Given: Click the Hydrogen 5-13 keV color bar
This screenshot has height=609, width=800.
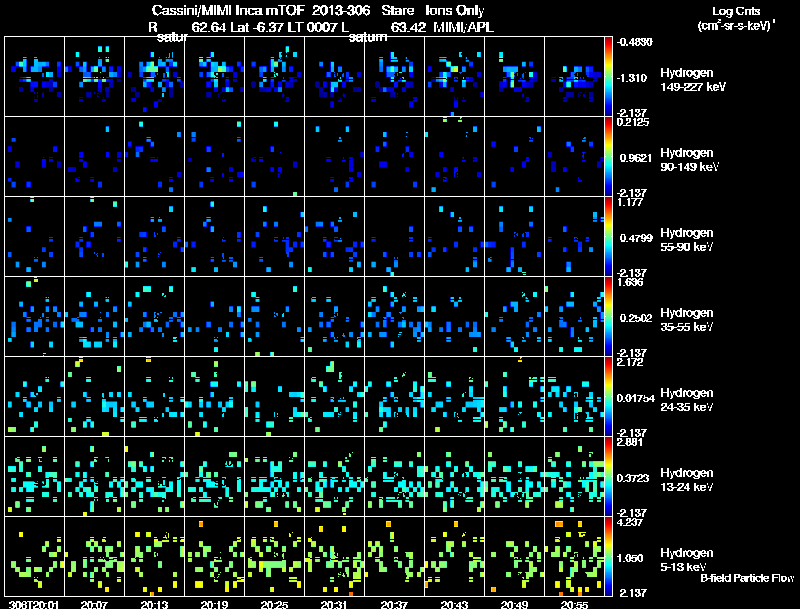Looking at the screenshot, I should (610, 556).
